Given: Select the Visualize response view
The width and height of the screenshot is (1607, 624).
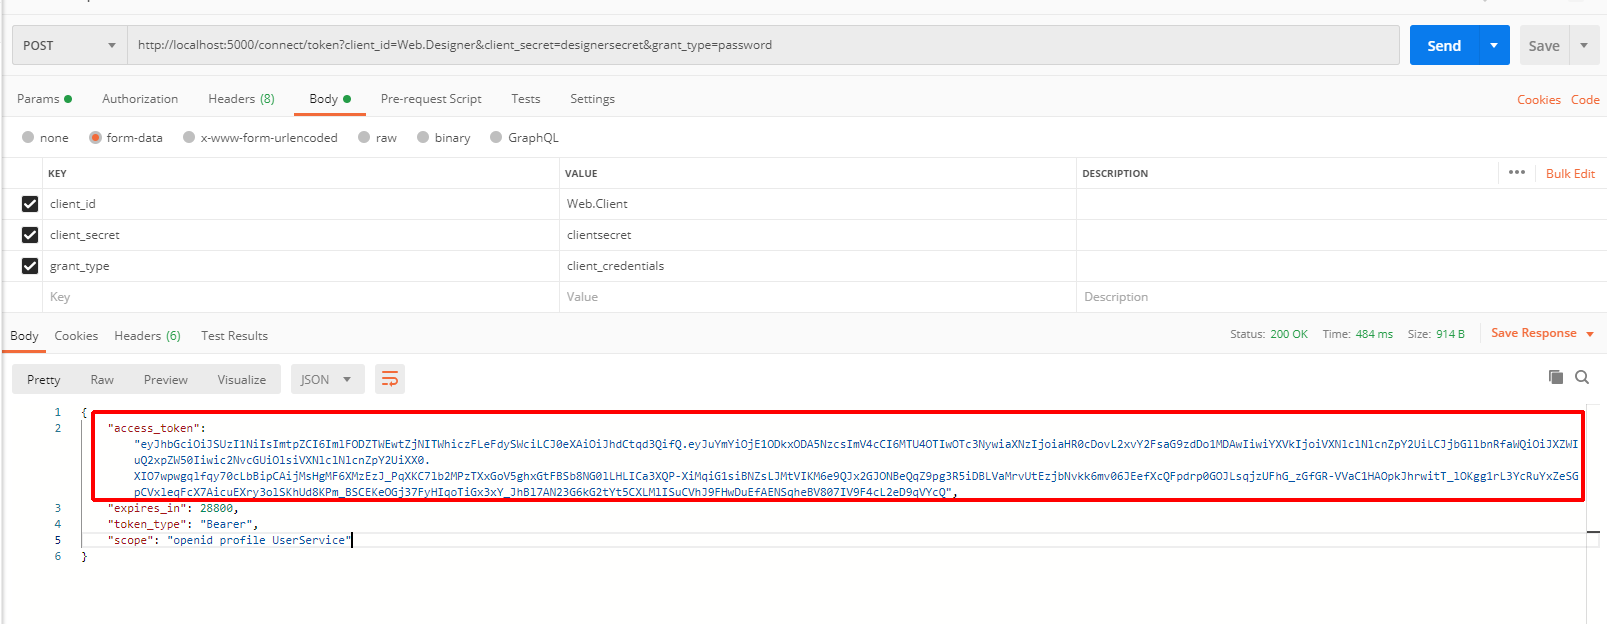Looking at the screenshot, I should 242,379.
